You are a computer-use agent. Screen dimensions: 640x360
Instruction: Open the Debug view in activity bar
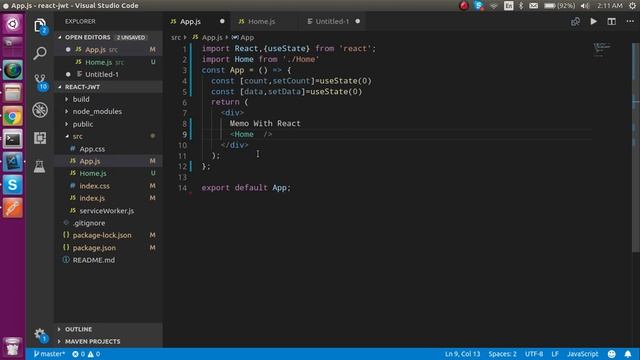coord(40,110)
